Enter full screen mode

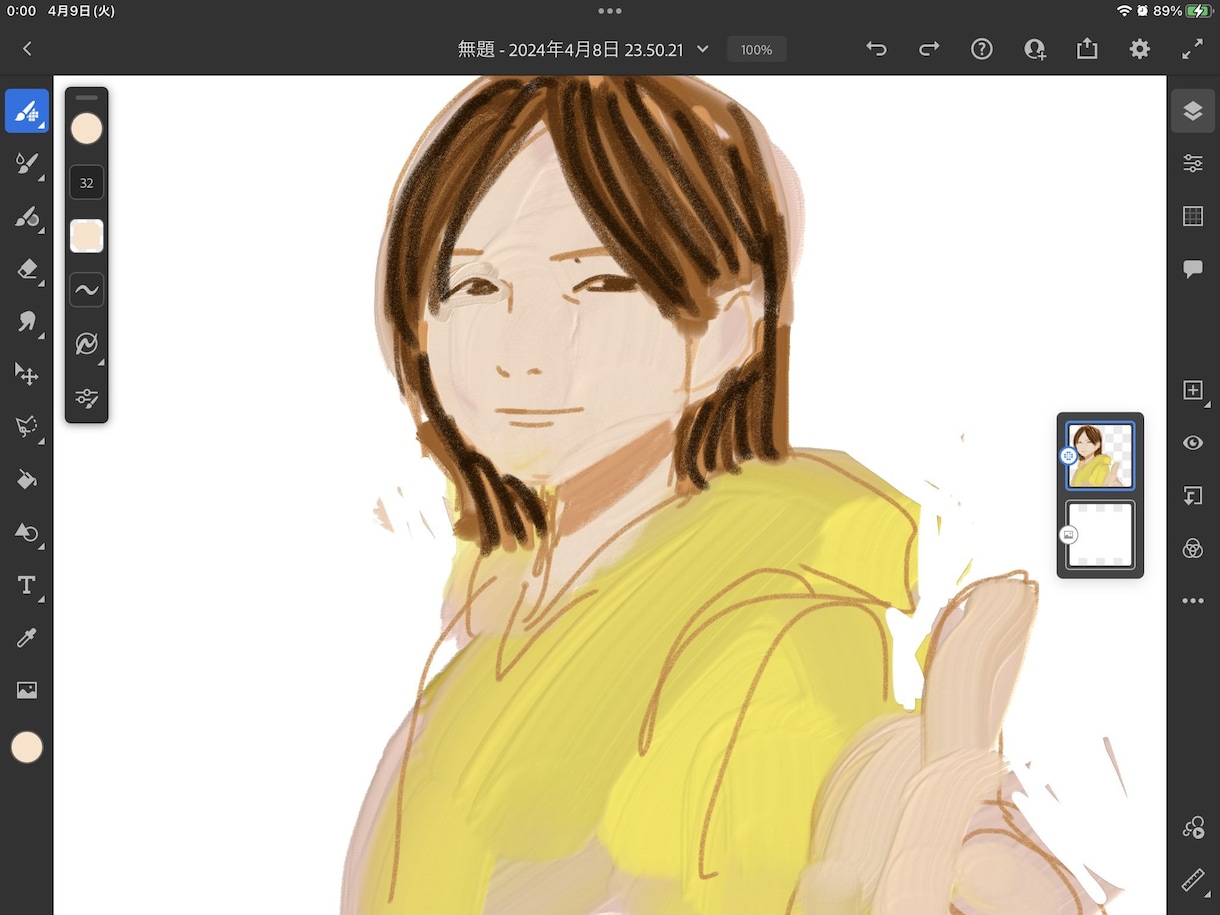click(x=1193, y=49)
